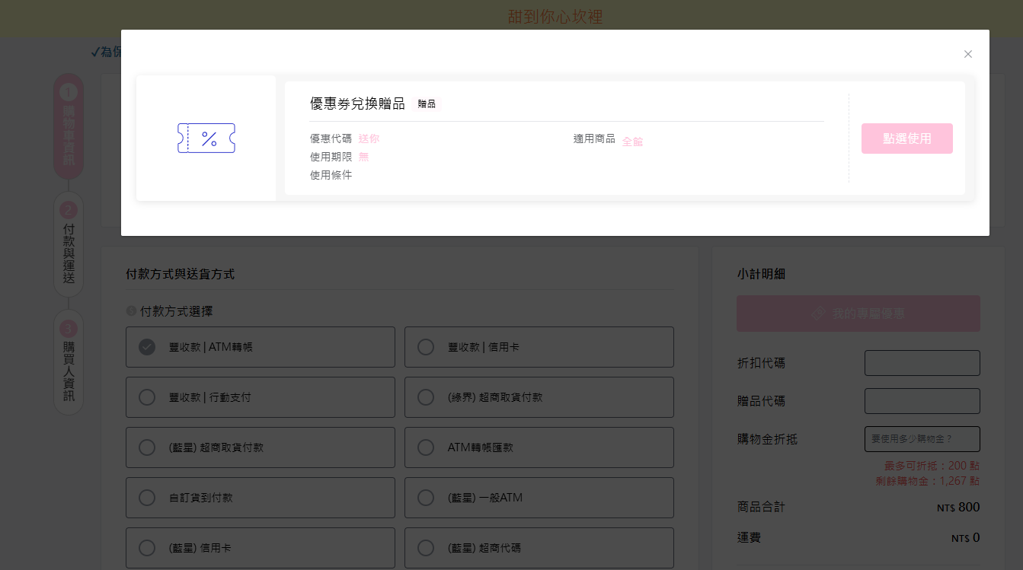1023x570 pixels.
Task: Click the percent coupon ticket icon
Action: pos(206,138)
